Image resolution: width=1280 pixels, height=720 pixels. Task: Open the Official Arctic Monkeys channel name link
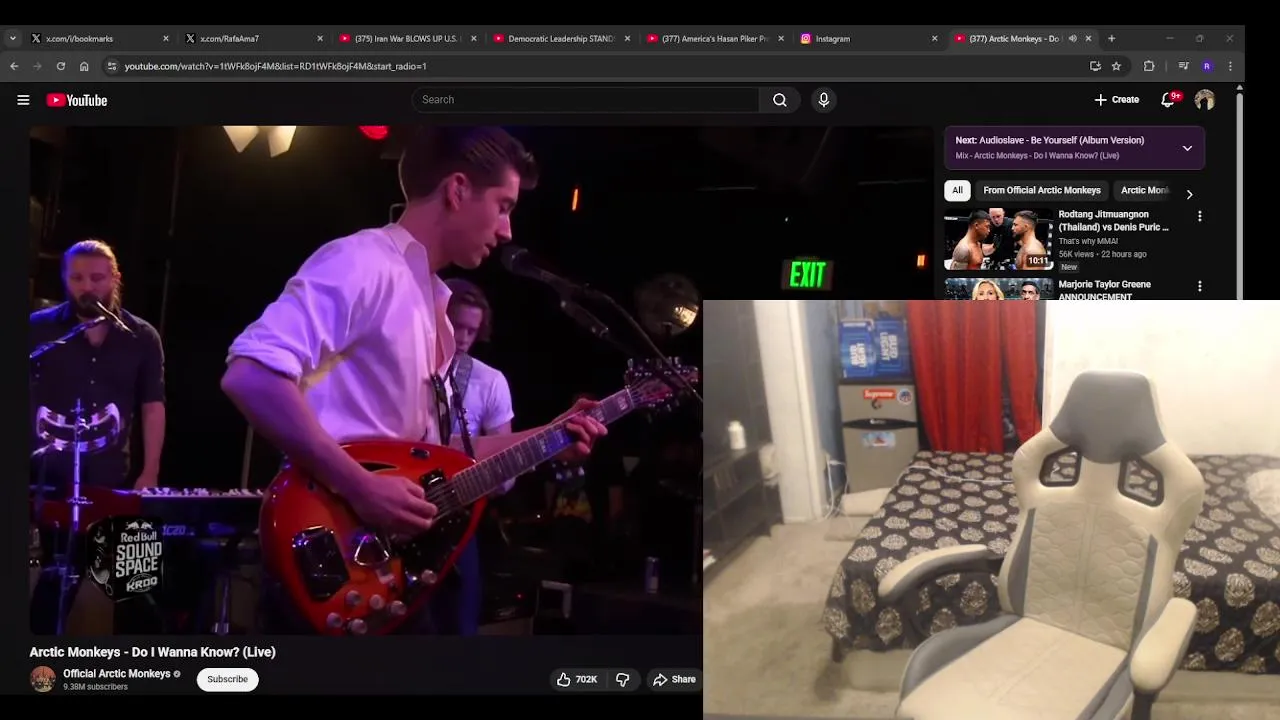(x=117, y=674)
